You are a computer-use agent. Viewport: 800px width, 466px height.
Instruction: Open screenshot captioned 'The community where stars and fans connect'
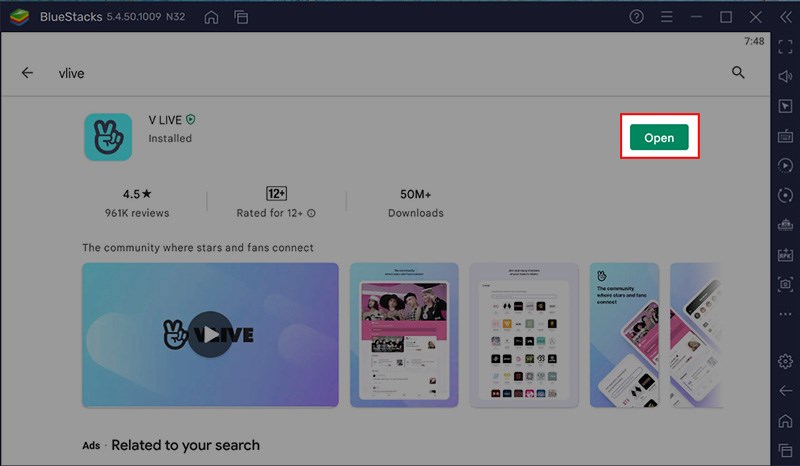coord(624,335)
